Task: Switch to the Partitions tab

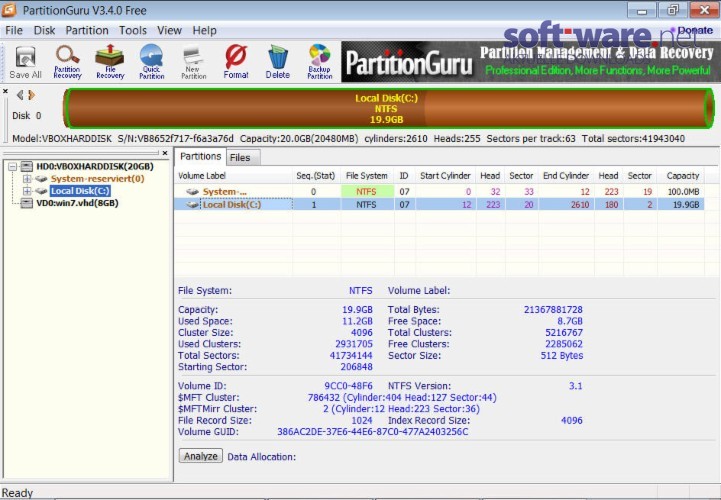Action: tap(200, 156)
